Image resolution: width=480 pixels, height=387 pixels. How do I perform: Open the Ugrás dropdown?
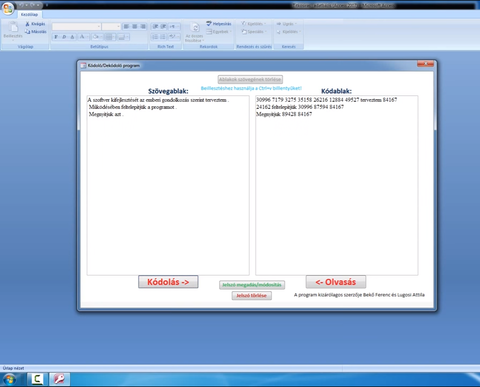pyautogui.click(x=286, y=24)
